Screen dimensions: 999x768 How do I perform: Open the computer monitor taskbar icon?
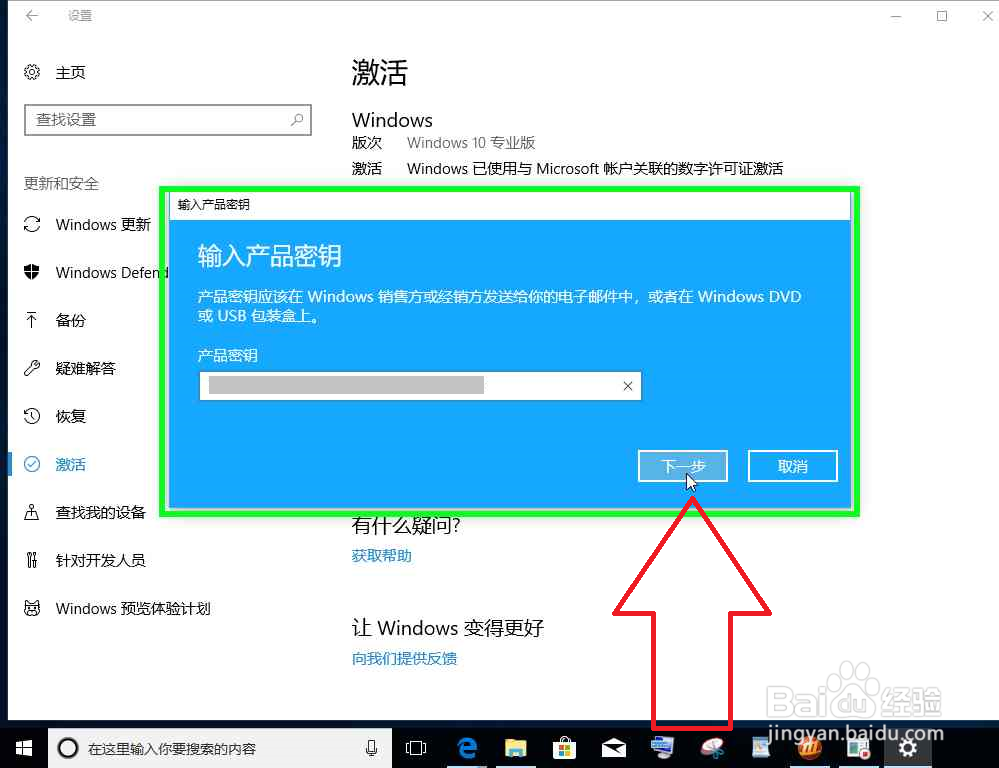coord(663,748)
